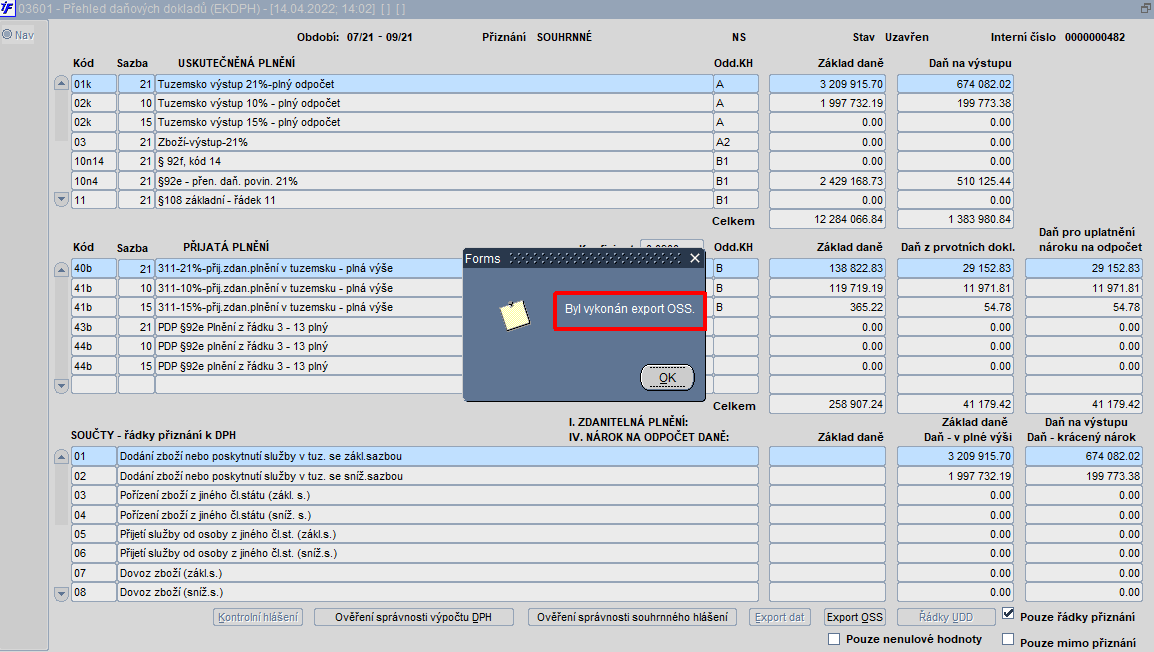This screenshot has width=1154, height=652.
Task: Click Ověření správnosti výpočtu DPH button
Action: (x=414, y=617)
